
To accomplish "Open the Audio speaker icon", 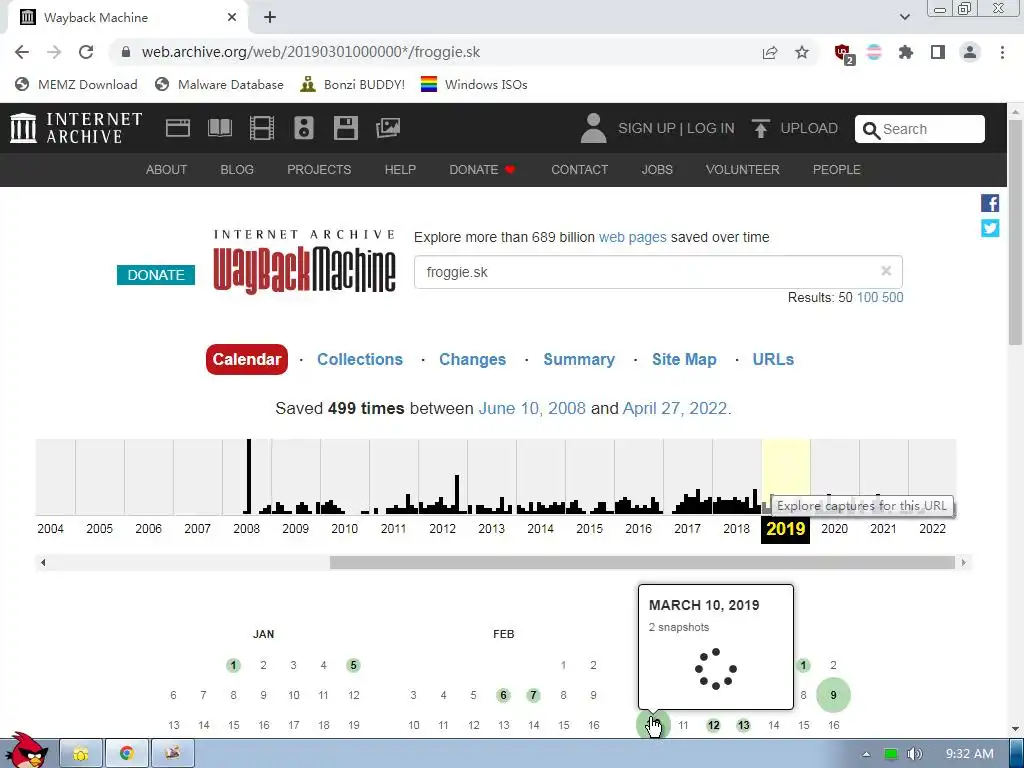I will [x=304, y=128].
